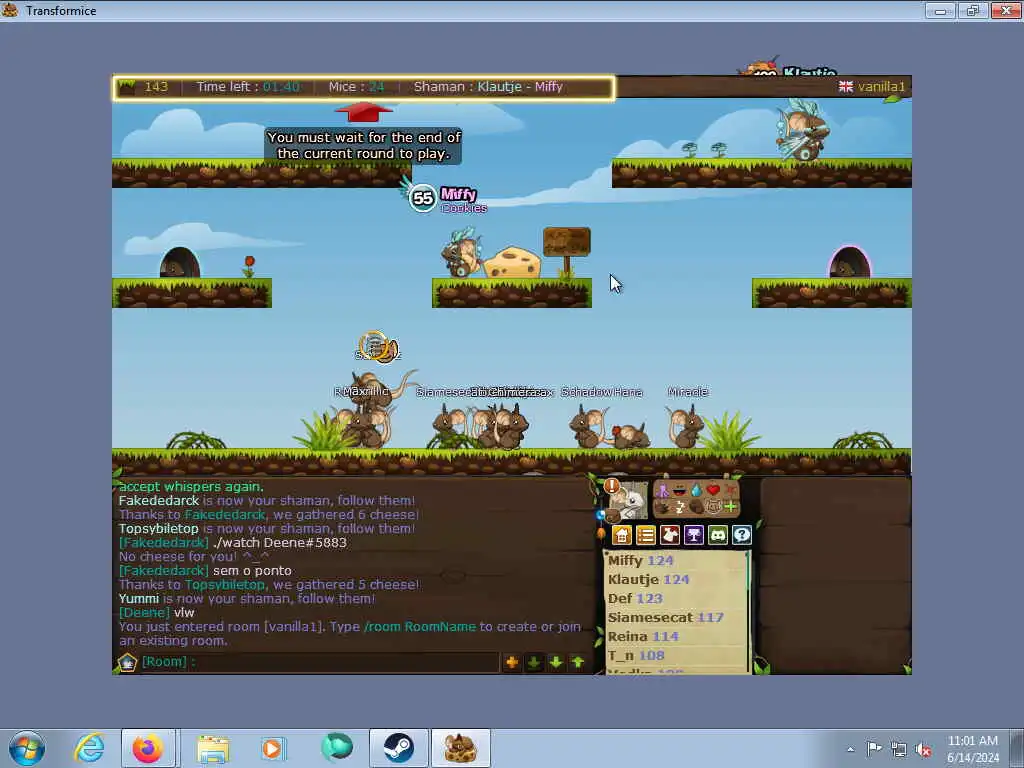This screenshot has width=1024, height=768.
Task: Use the round face emote icon
Action: tap(713, 507)
